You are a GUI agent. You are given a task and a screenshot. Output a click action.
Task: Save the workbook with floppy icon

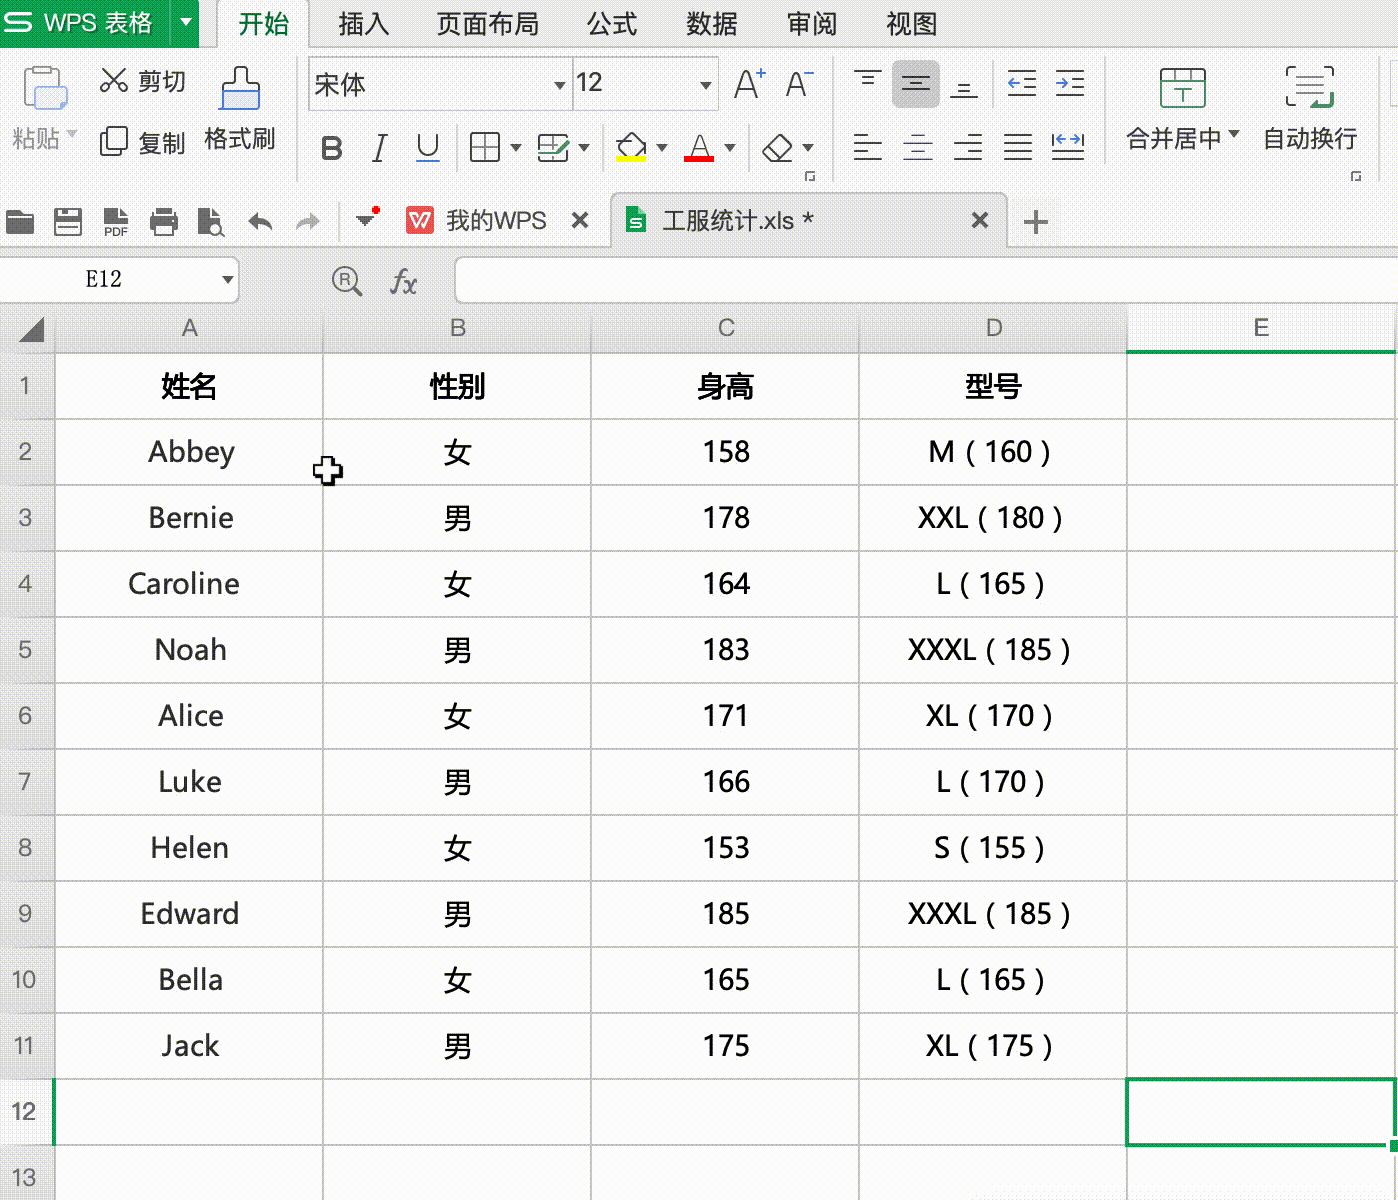pos(67,221)
